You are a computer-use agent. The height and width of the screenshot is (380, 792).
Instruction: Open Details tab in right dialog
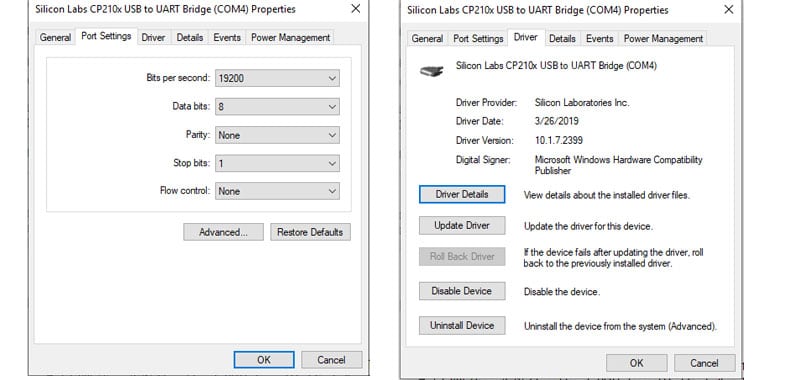pos(562,38)
